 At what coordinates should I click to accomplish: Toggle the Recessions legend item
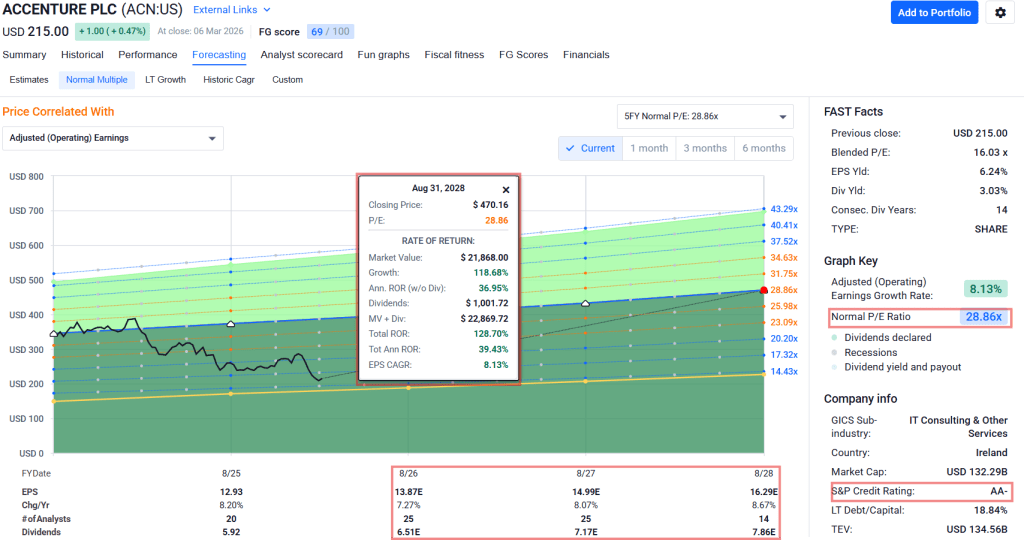[x=835, y=352]
